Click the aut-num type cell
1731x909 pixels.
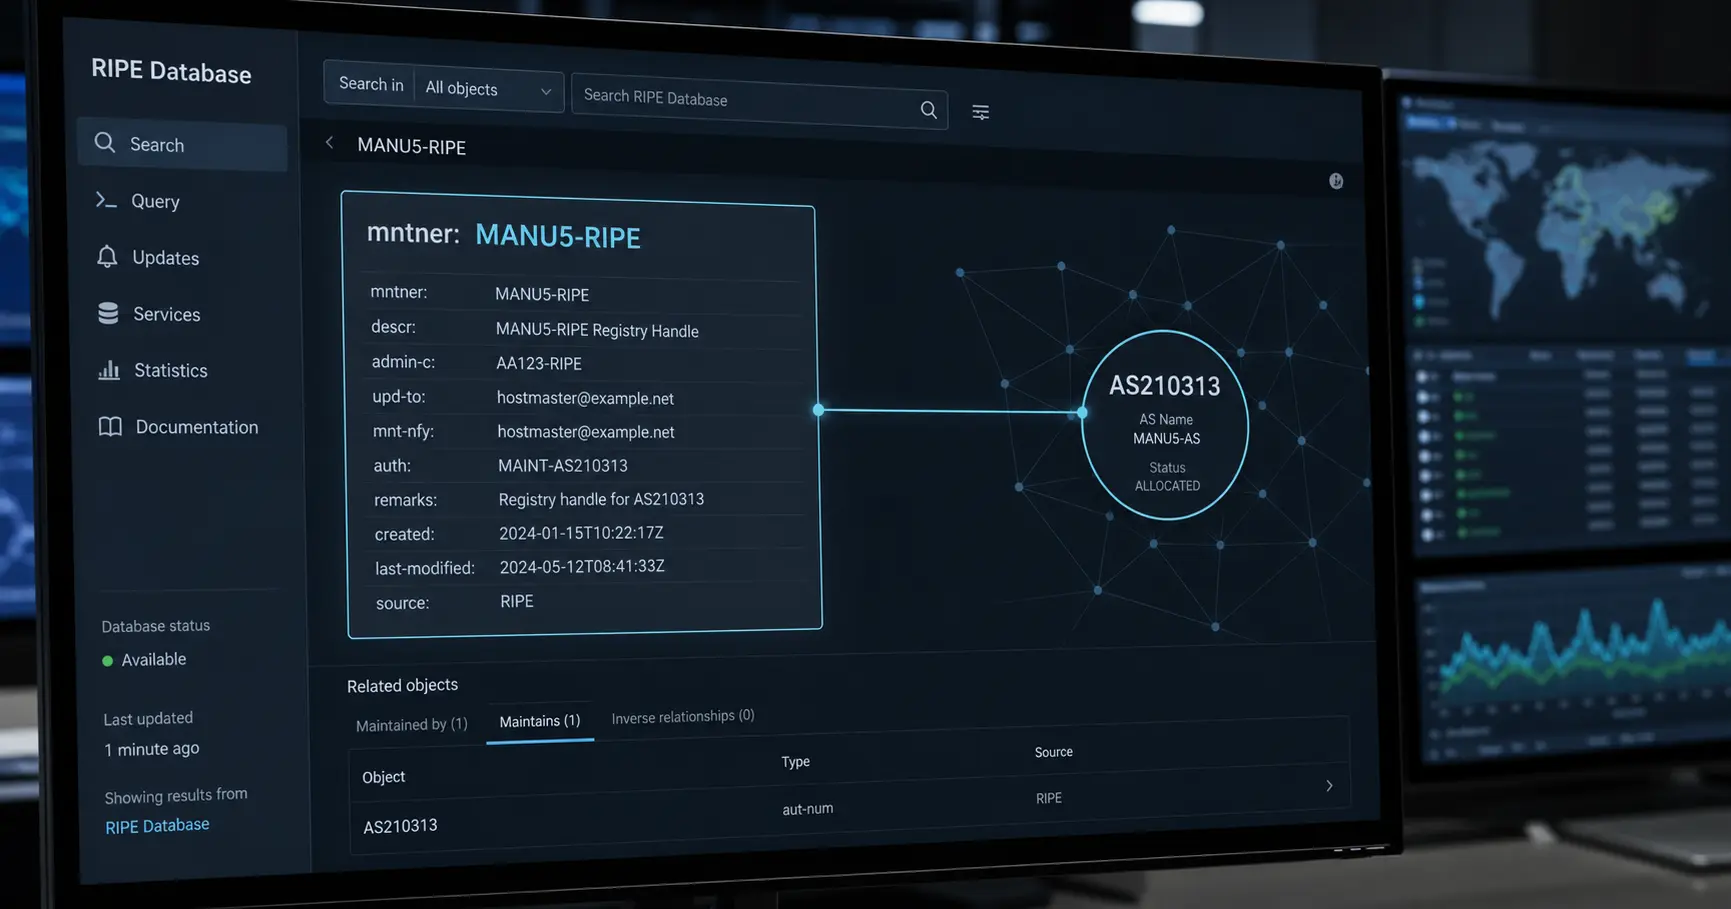[808, 808]
